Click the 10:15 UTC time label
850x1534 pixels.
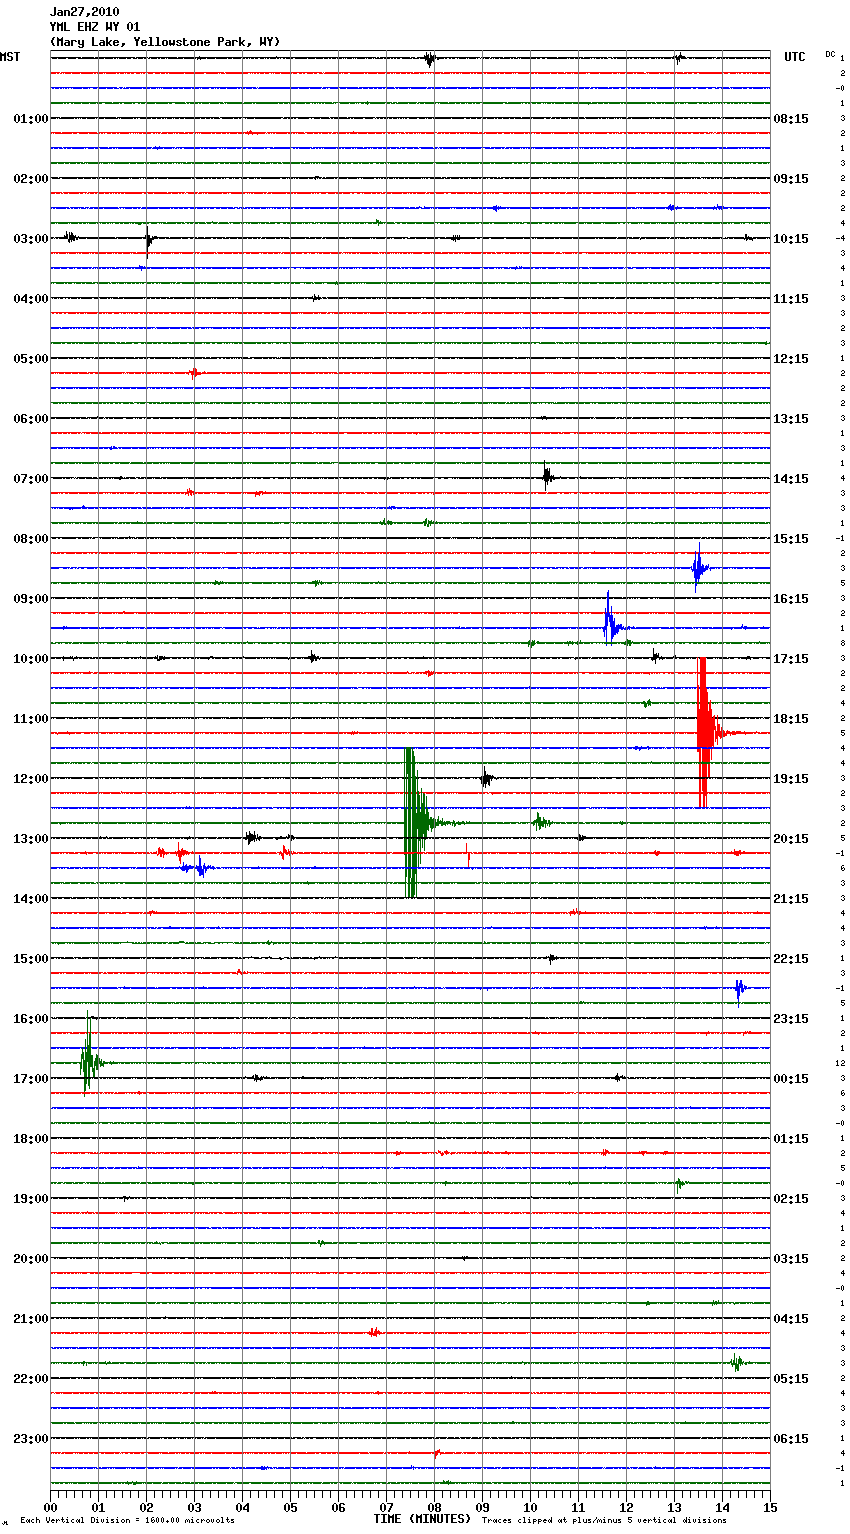791,239
